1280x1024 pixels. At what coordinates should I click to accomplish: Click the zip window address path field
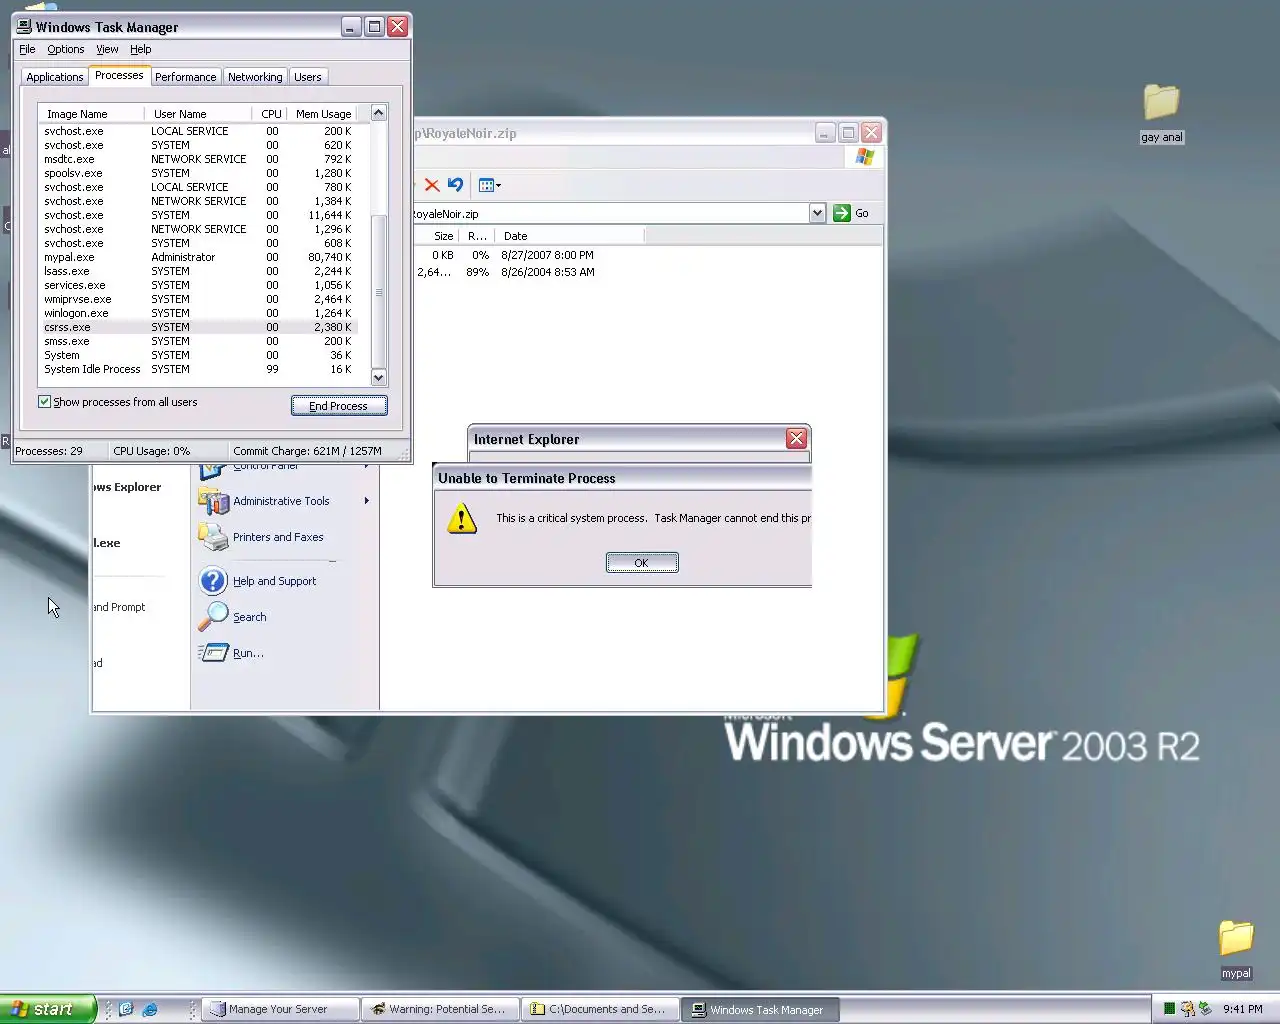pyautogui.click(x=611, y=214)
